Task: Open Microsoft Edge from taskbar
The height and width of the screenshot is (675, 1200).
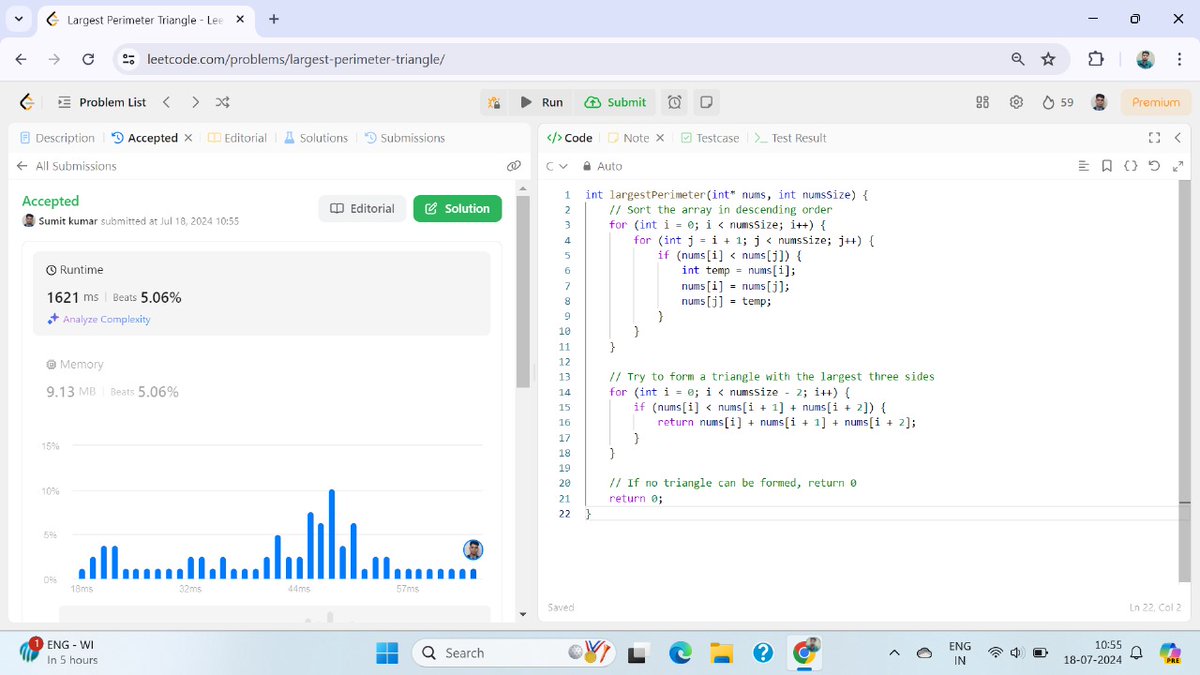Action: (680, 653)
